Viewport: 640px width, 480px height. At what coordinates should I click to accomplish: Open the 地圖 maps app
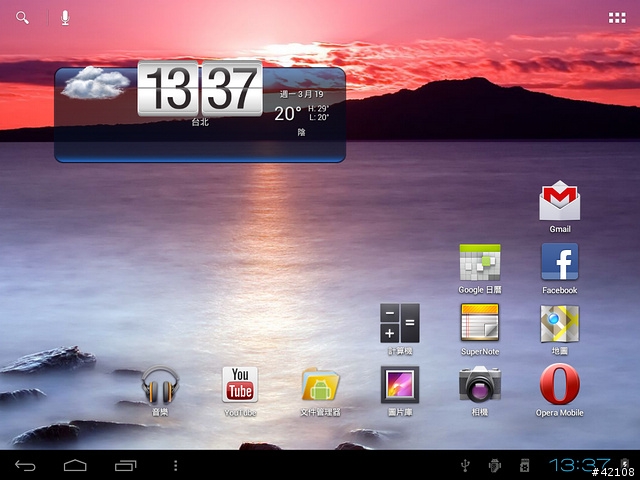(560, 324)
